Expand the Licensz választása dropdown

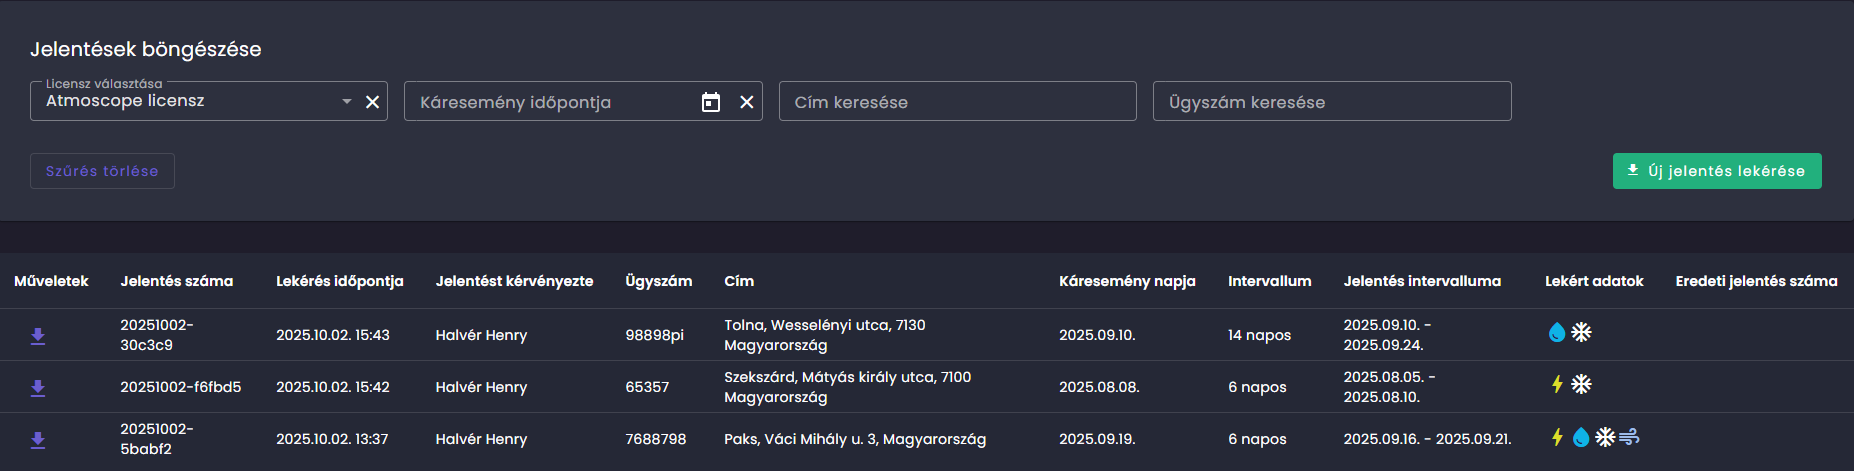pyautogui.click(x=347, y=102)
